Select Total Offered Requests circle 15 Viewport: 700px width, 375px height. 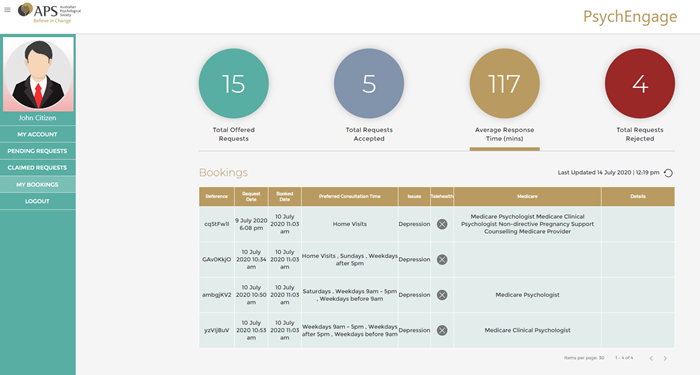(233, 83)
